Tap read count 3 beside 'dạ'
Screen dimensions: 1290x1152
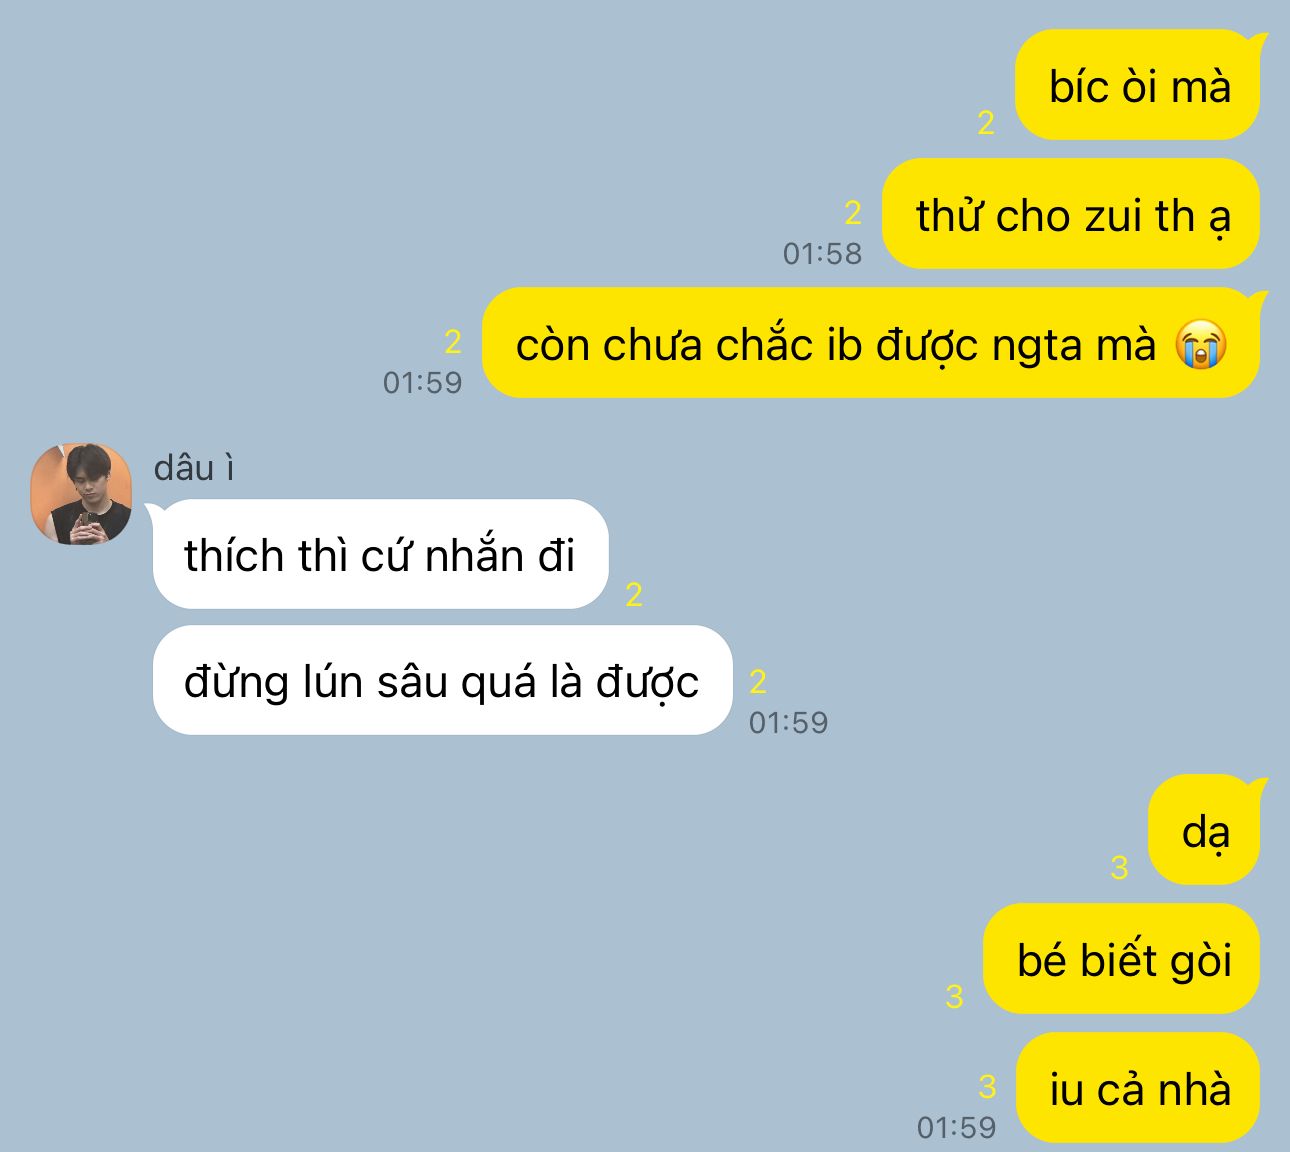pyautogui.click(x=1119, y=868)
